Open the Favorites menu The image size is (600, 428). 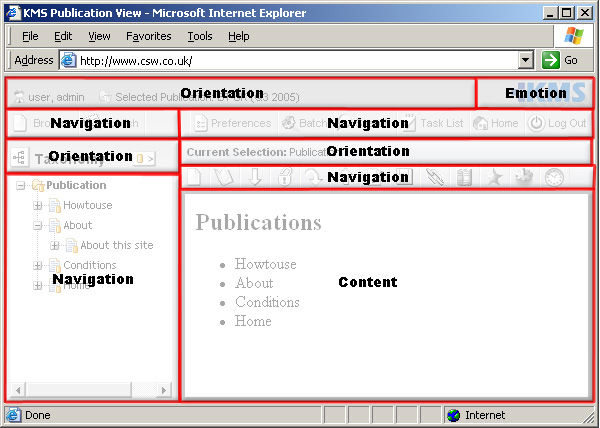[148, 36]
